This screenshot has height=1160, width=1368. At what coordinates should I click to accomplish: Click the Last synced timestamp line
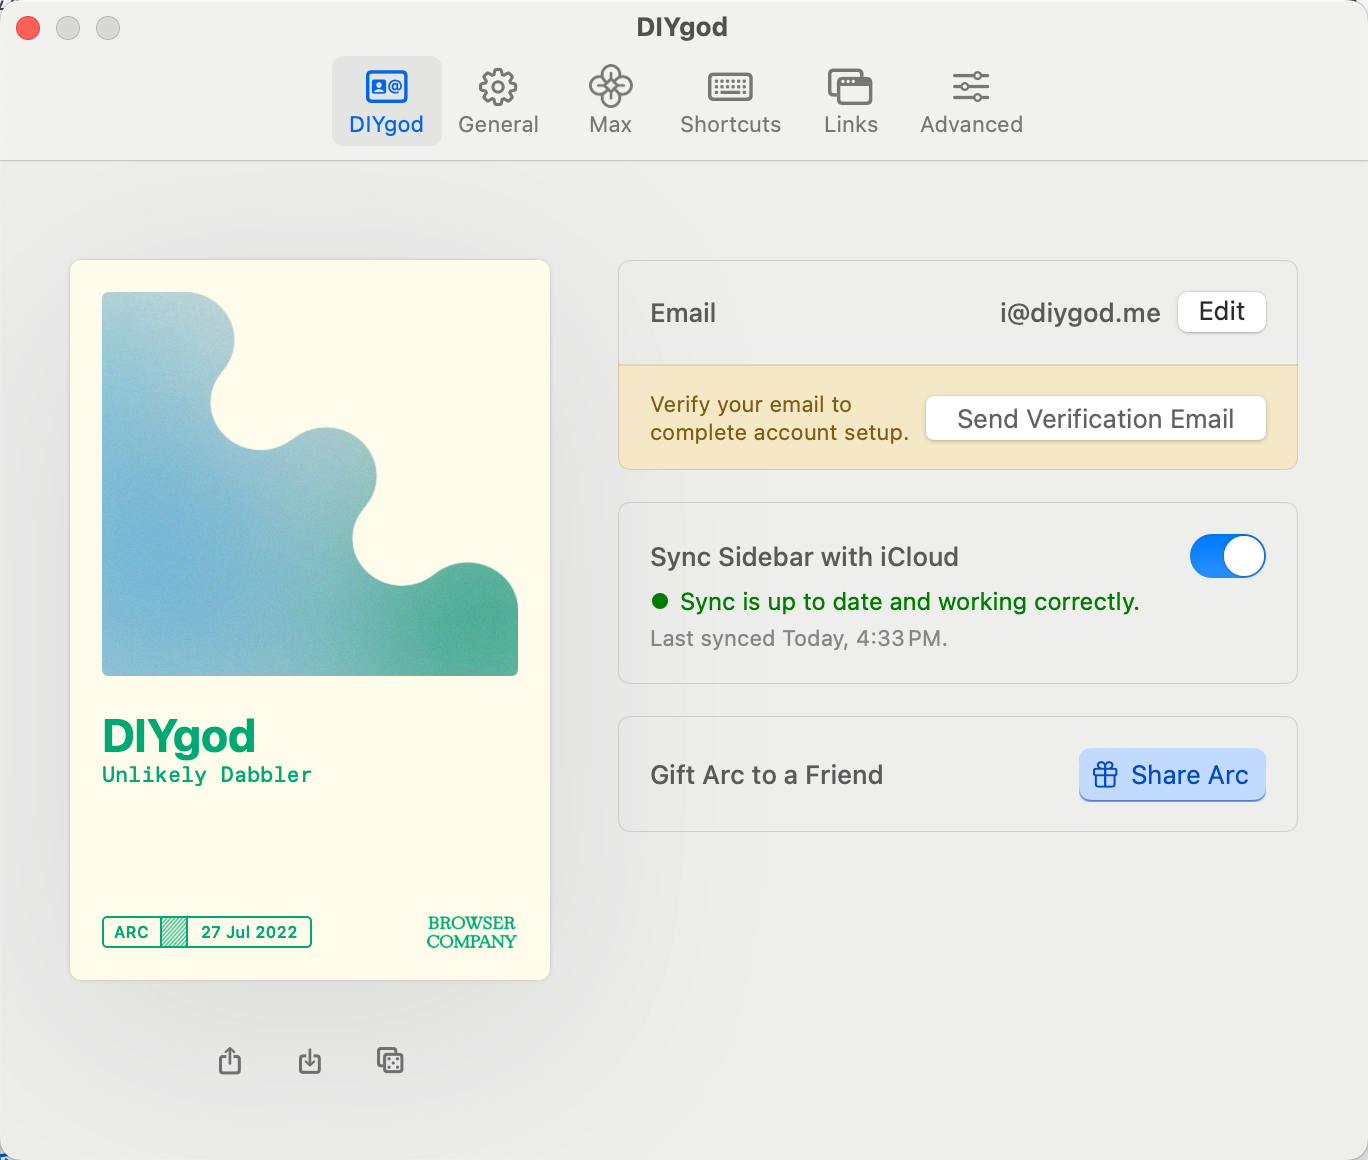tap(798, 639)
